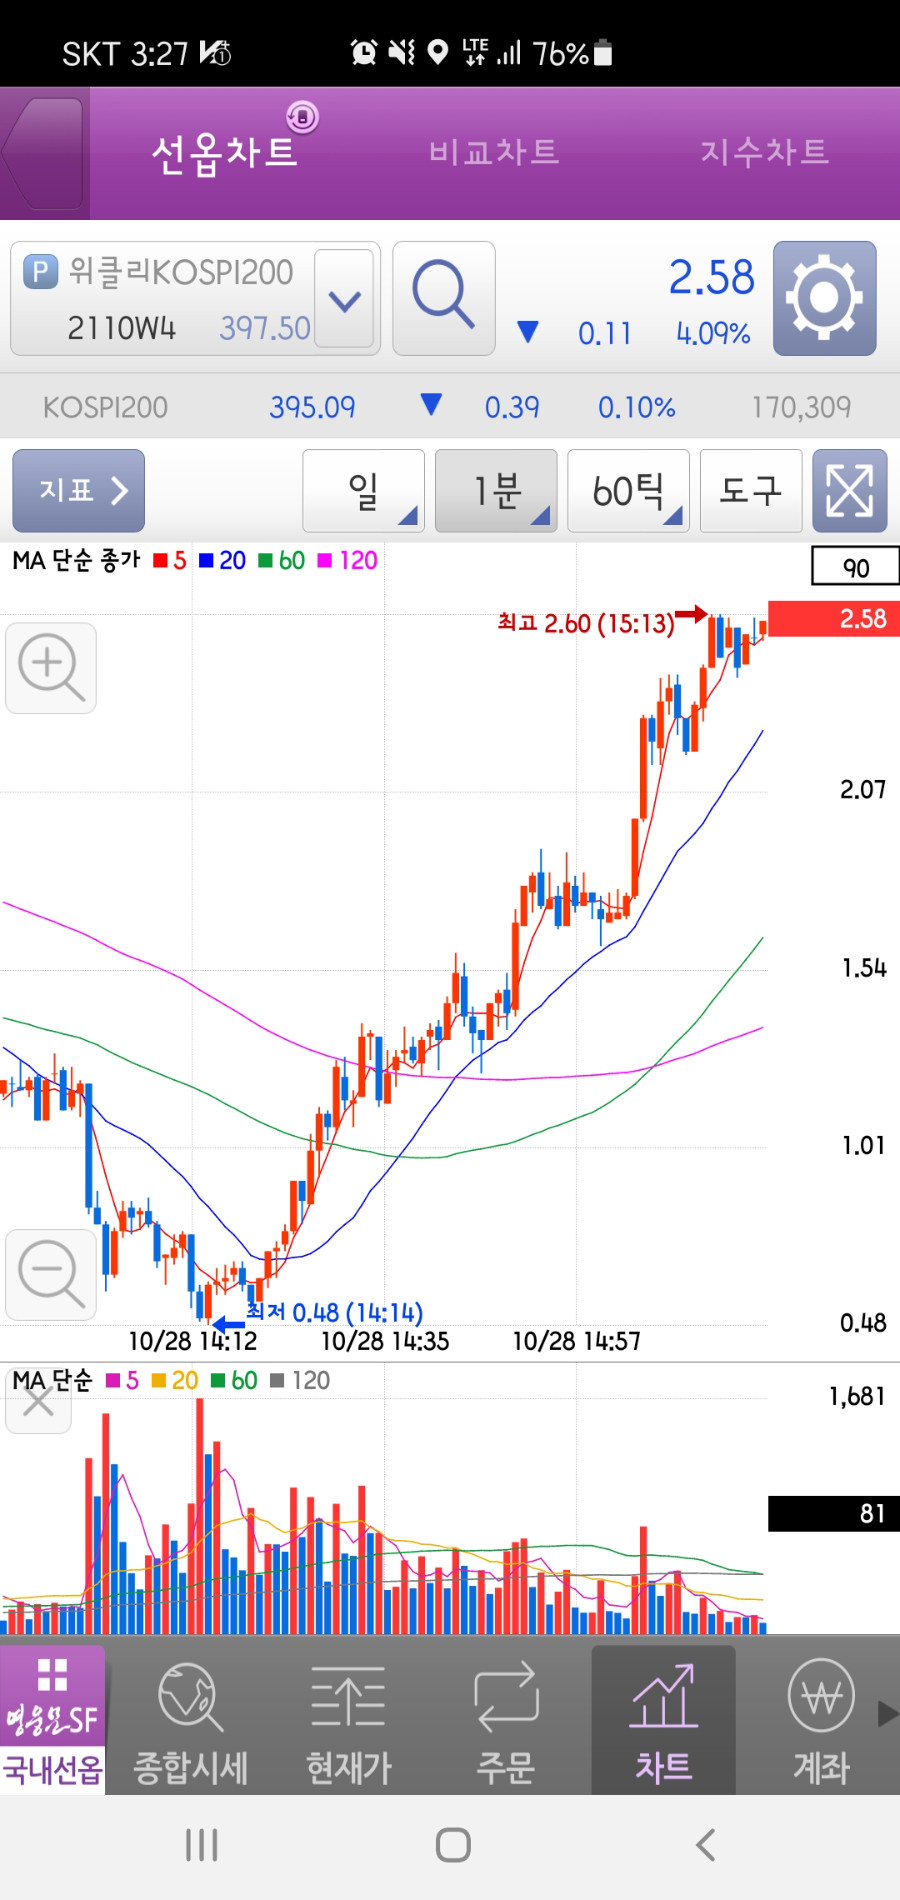The width and height of the screenshot is (900, 1900).
Task: Tap alarm icon in status bar
Action: (x=364, y=53)
